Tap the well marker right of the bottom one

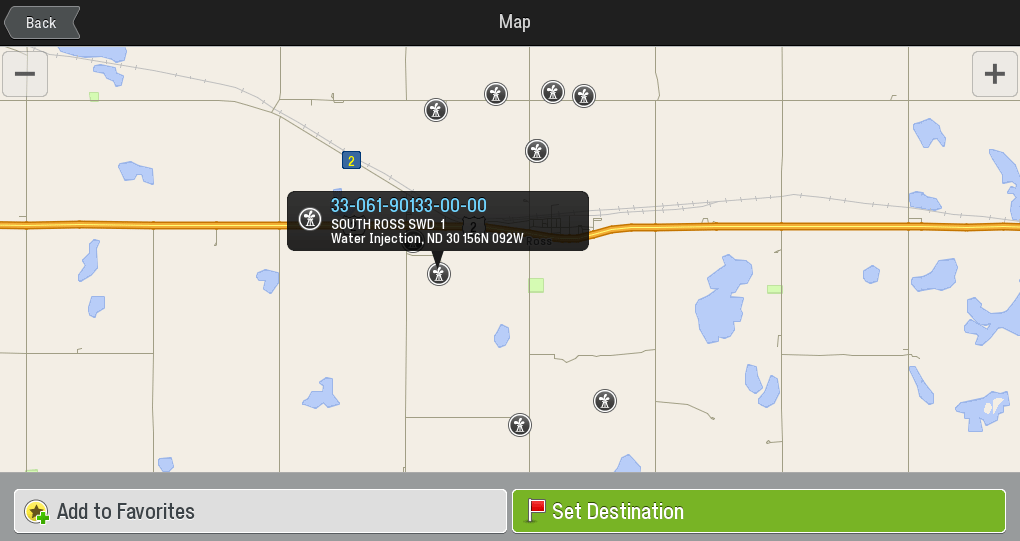pos(605,401)
